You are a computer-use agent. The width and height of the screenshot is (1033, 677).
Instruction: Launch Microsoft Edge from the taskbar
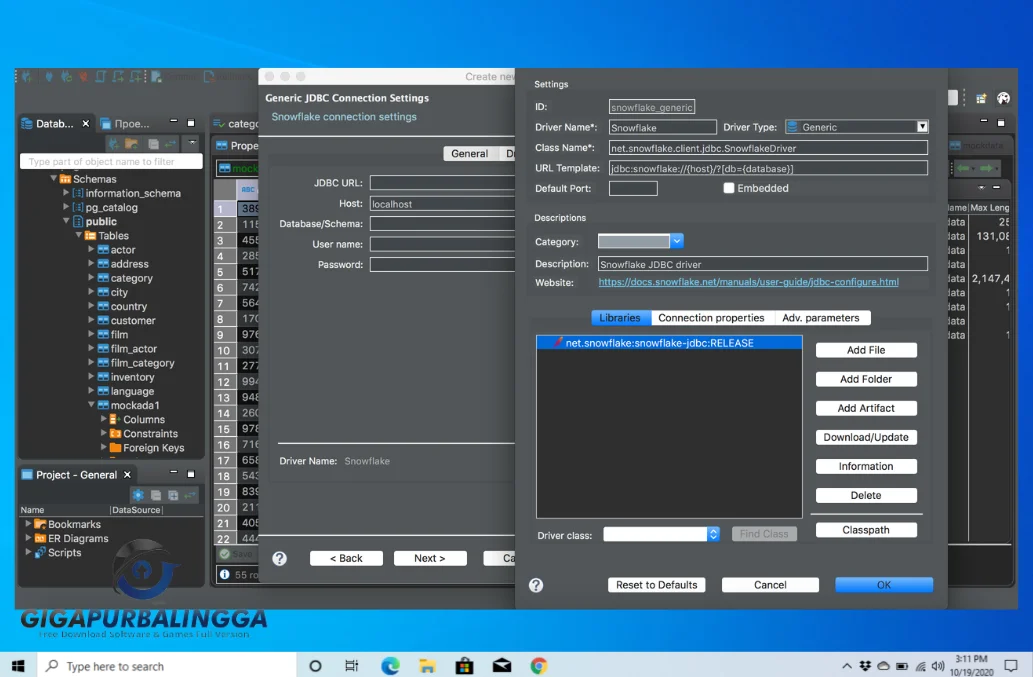coord(390,666)
